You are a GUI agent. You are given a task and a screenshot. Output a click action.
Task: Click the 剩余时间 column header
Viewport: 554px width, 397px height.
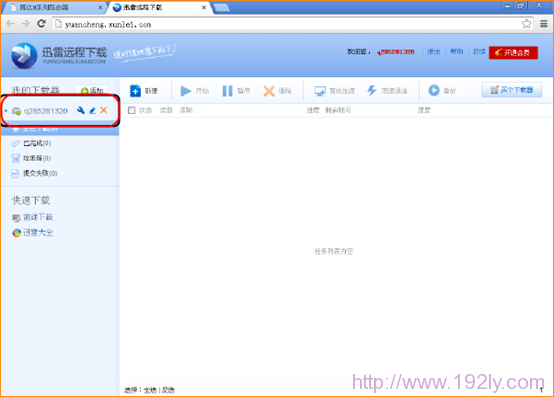tap(338, 110)
